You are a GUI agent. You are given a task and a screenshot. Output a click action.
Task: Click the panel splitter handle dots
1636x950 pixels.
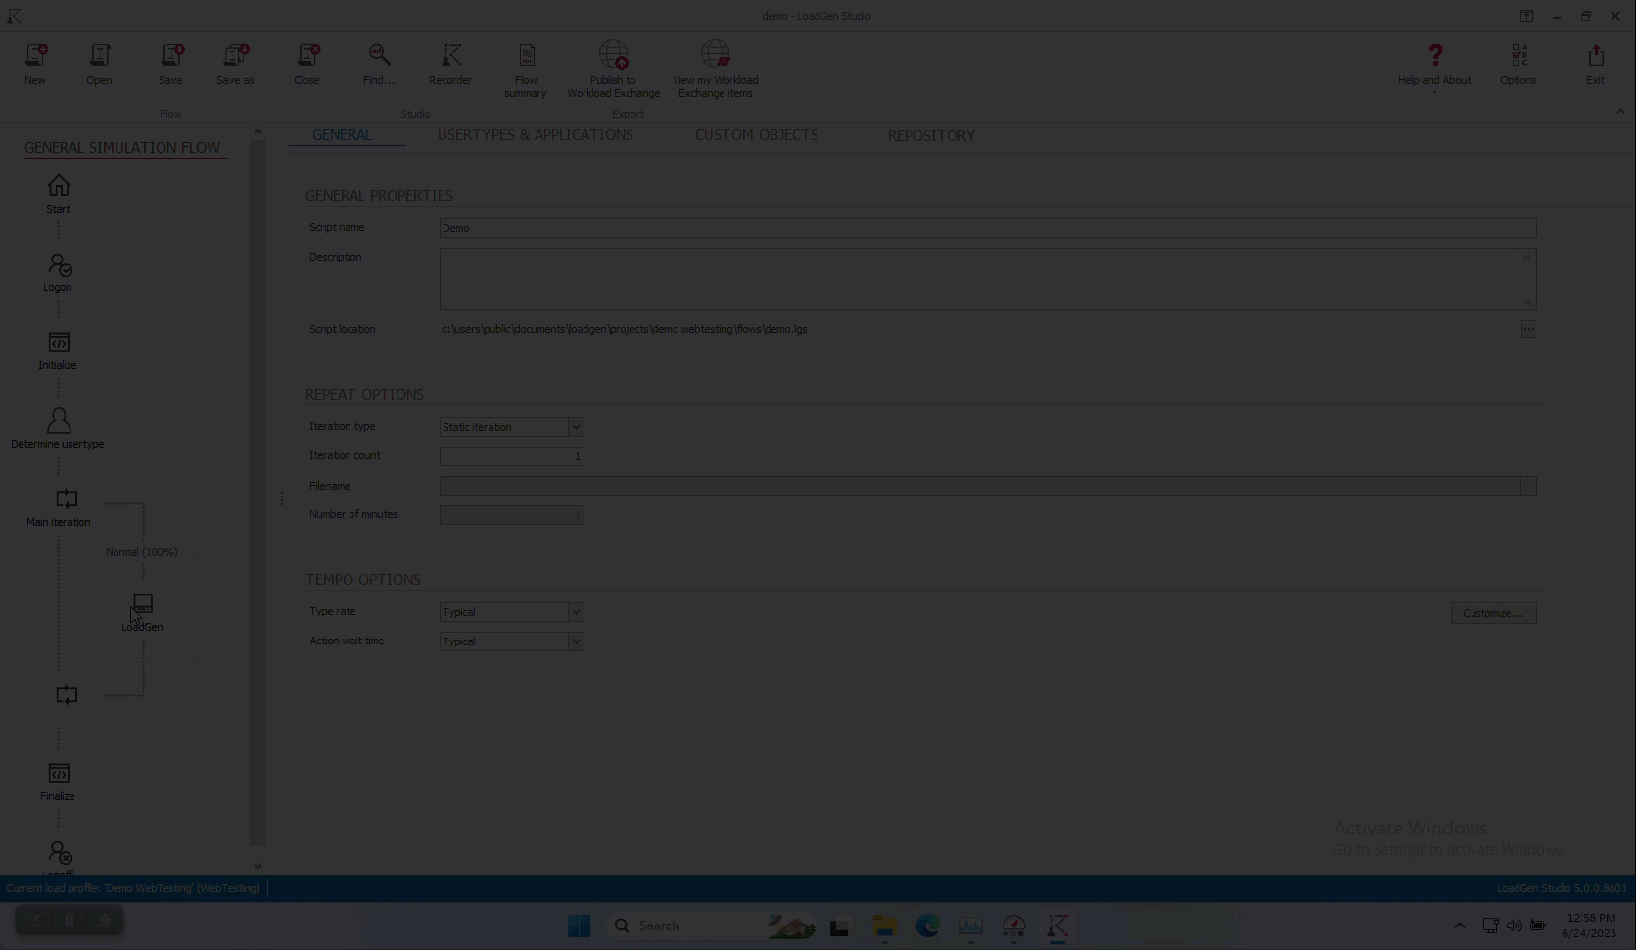coord(282,498)
